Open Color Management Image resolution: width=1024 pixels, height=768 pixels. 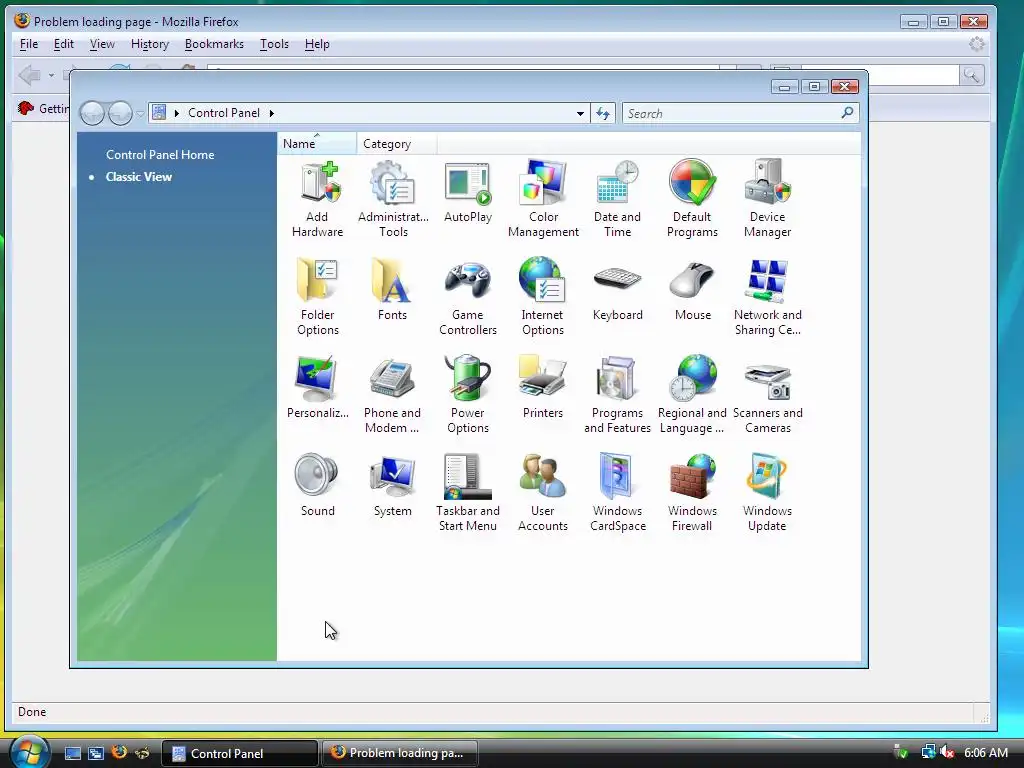pyautogui.click(x=543, y=199)
